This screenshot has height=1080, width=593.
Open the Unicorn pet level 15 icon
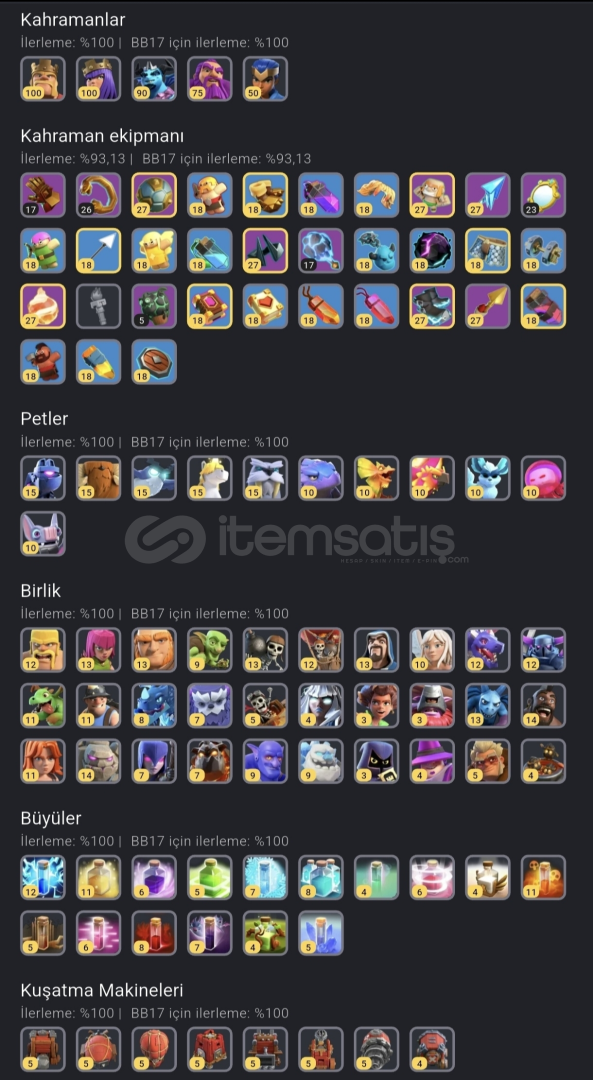pos(209,478)
